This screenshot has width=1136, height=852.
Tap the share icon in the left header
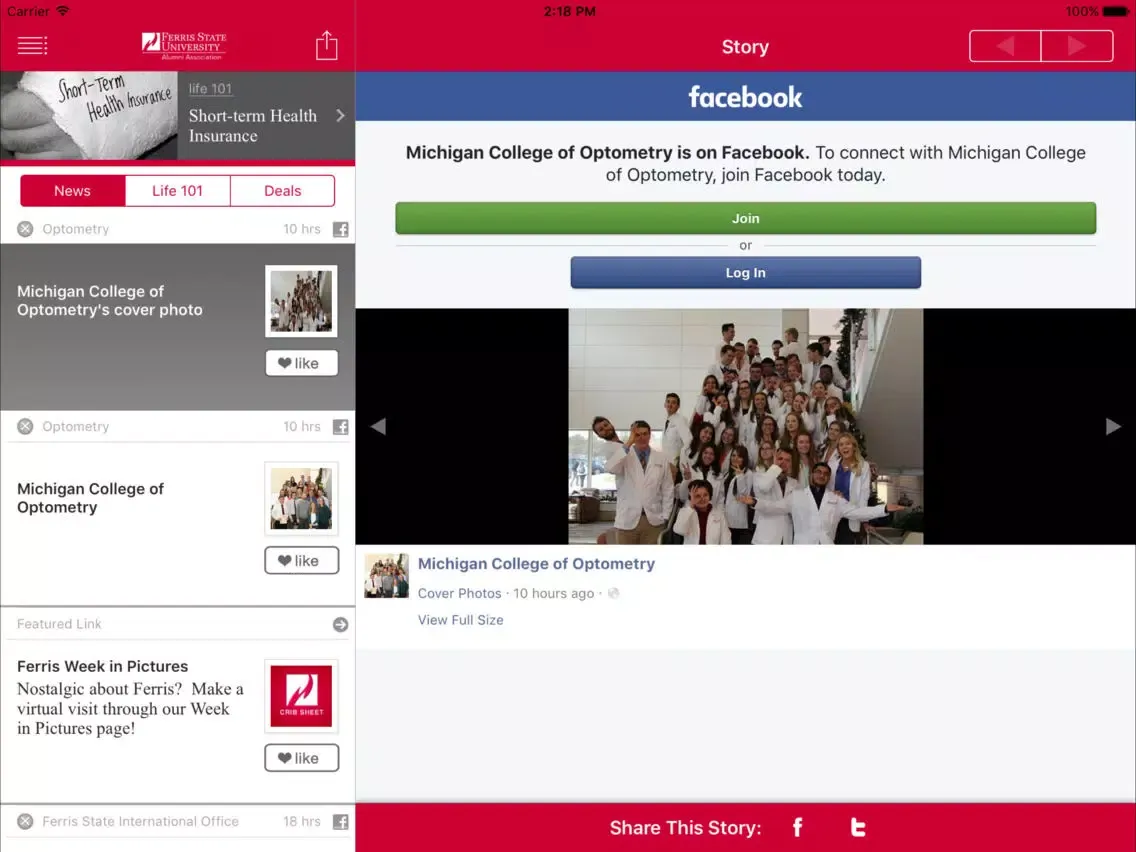coord(327,45)
